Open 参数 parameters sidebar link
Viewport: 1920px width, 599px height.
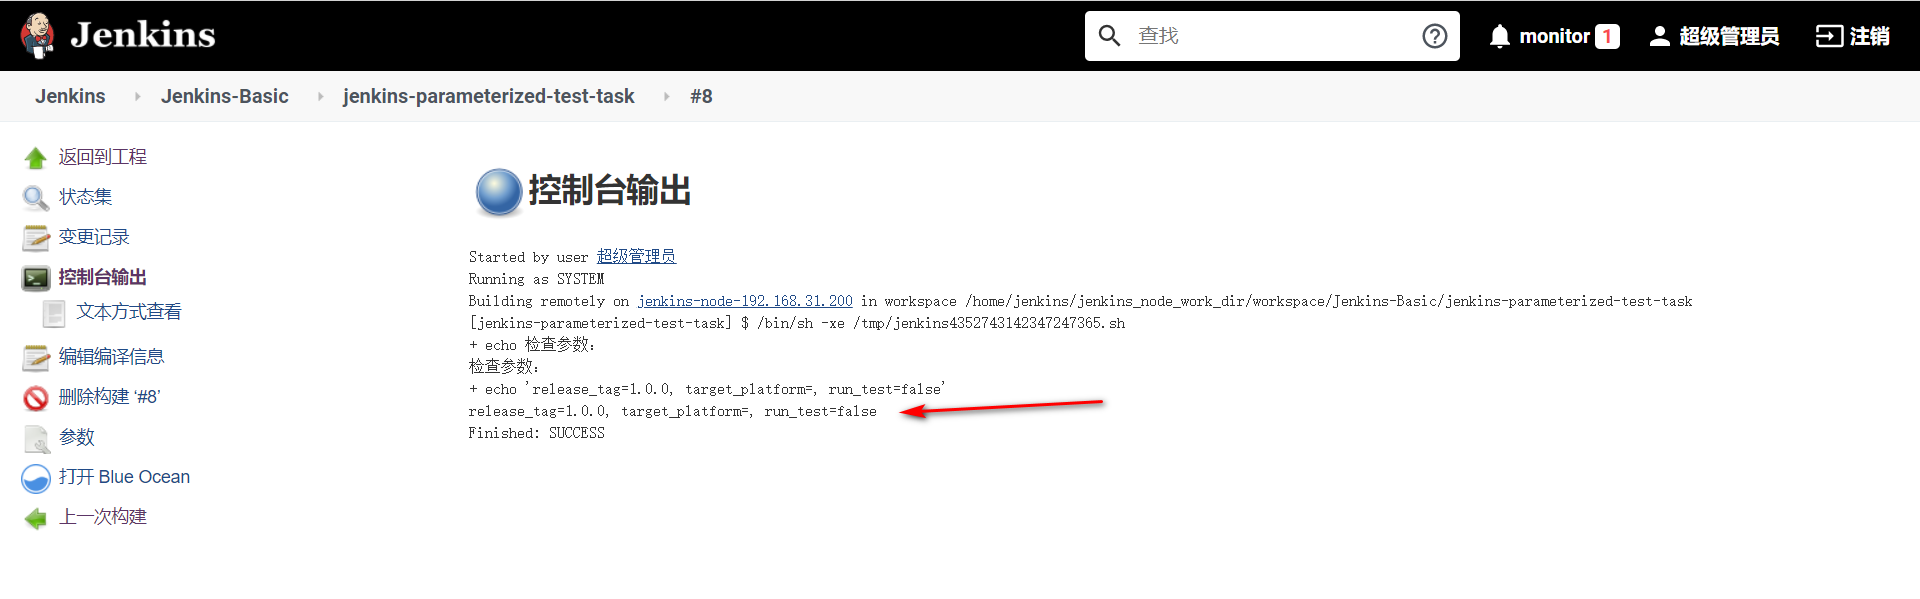77,437
